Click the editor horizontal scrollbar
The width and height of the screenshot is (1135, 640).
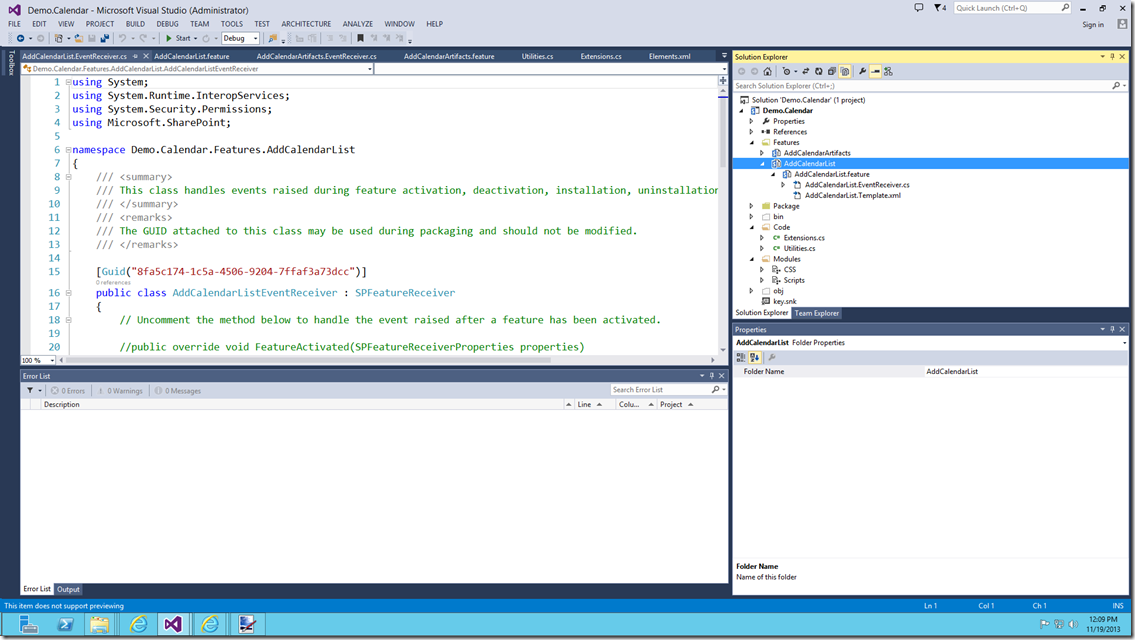pos(308,360)
